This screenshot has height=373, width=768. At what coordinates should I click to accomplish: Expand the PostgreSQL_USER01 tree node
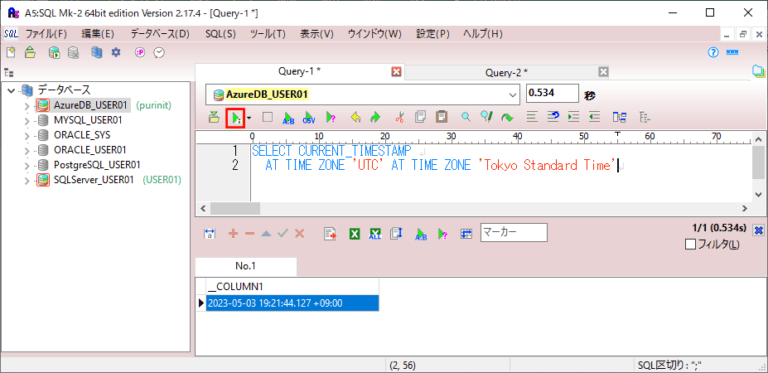27,165
